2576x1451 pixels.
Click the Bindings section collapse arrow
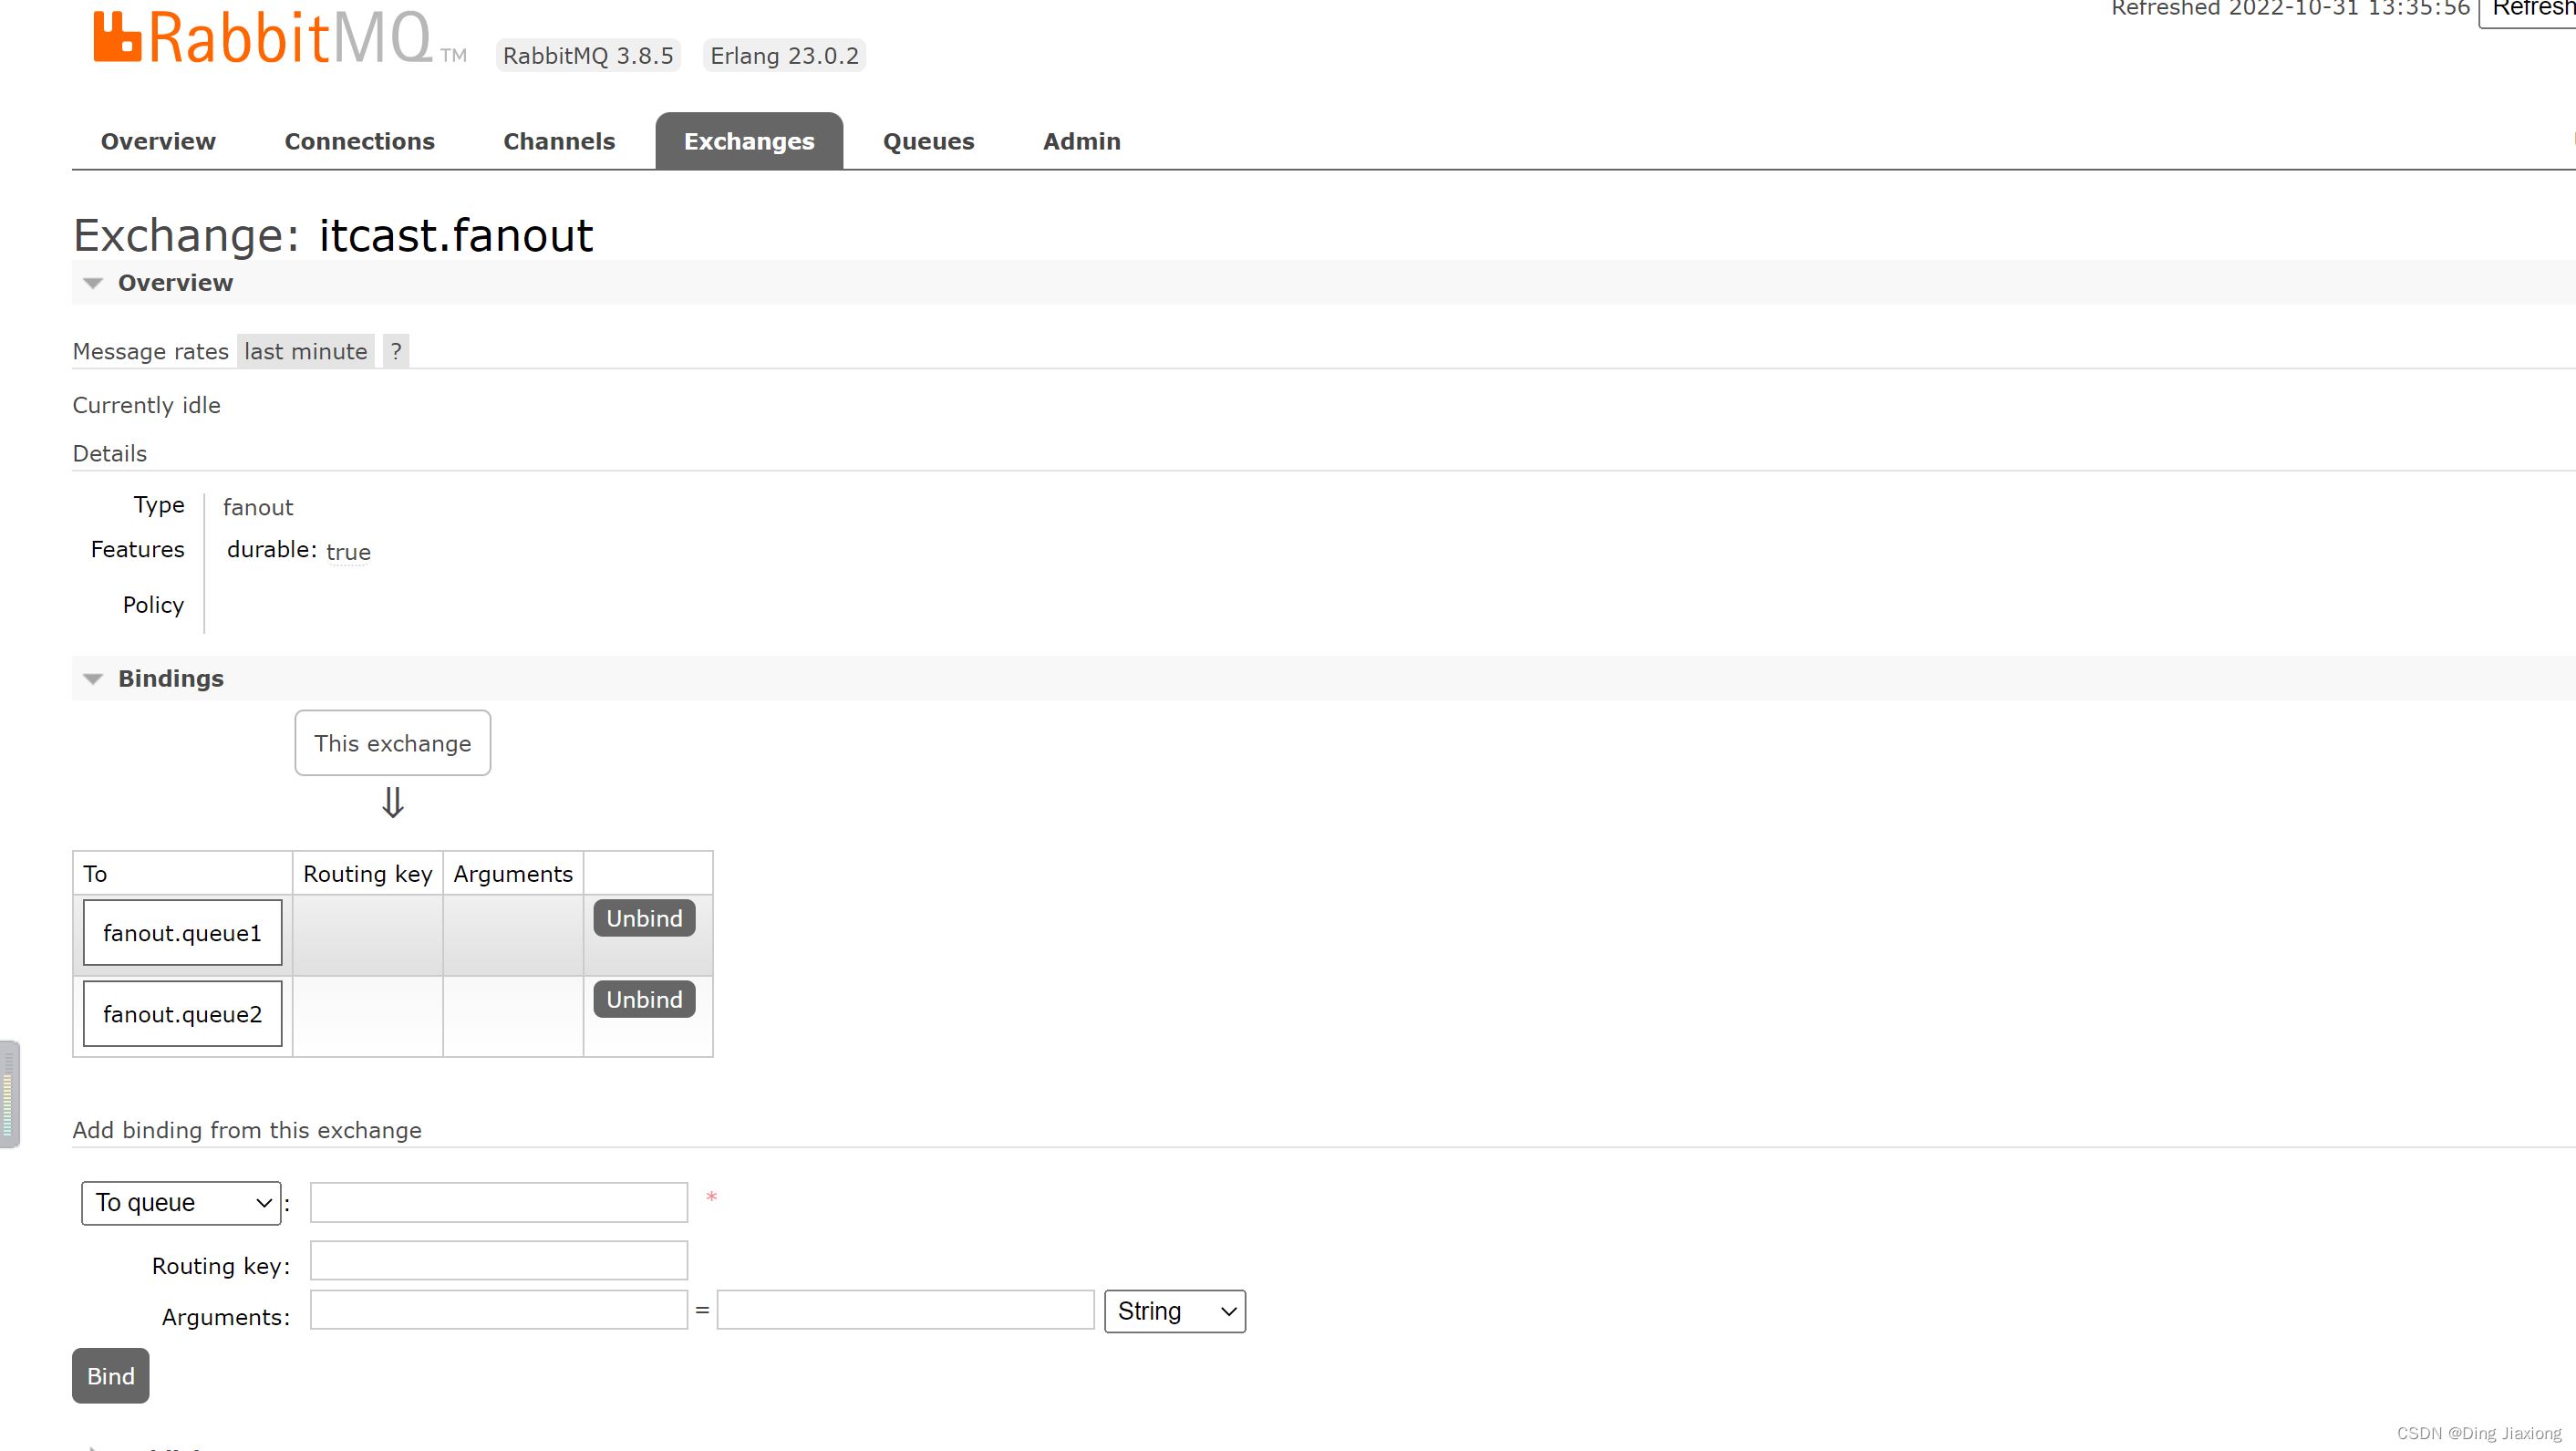point(92,679)
